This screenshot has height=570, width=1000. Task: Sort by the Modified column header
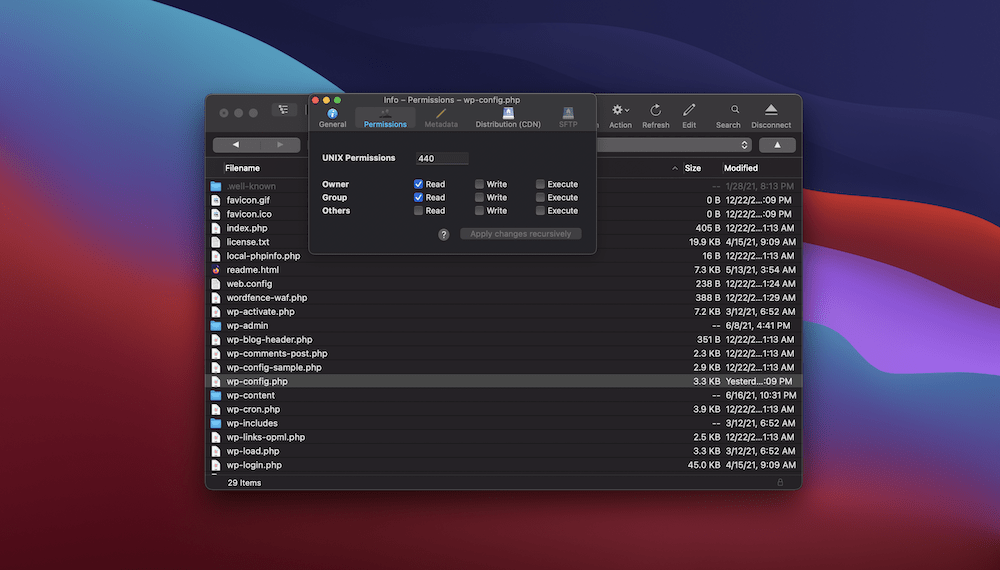coord(740,168)
